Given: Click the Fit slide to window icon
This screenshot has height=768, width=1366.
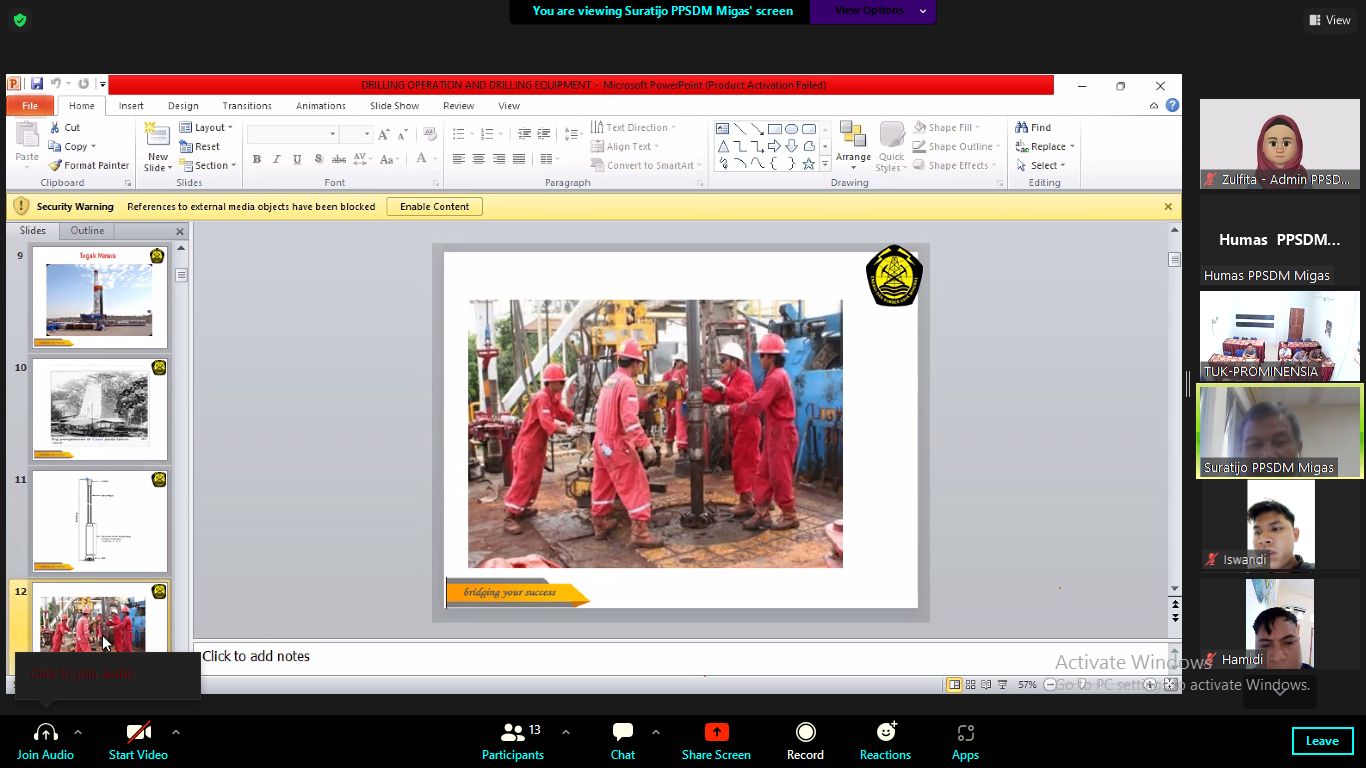Looking at the screenshot, I should tap(1170, 685).
